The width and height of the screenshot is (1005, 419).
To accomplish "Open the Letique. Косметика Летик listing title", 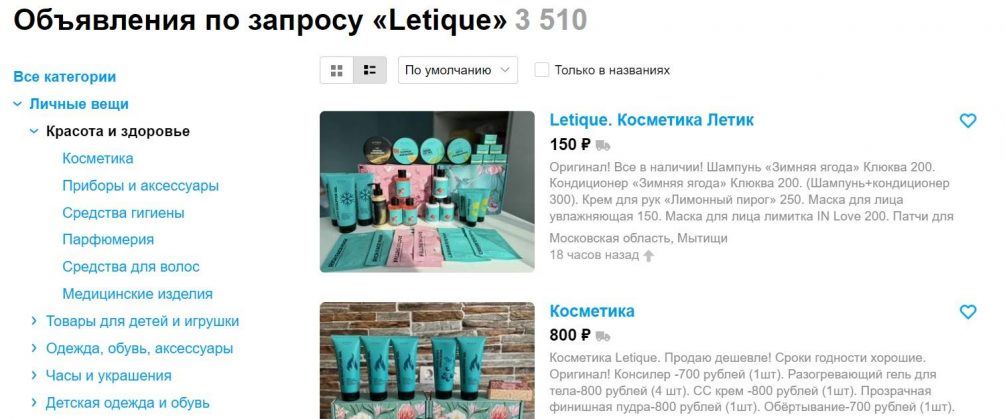I will click(x=652, y=120).
